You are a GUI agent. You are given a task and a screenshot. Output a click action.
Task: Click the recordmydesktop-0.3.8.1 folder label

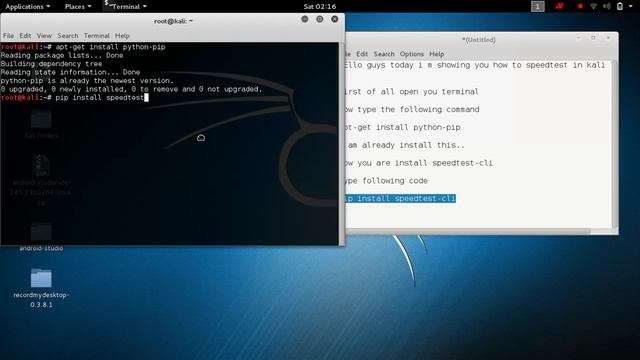pos(41,300)
